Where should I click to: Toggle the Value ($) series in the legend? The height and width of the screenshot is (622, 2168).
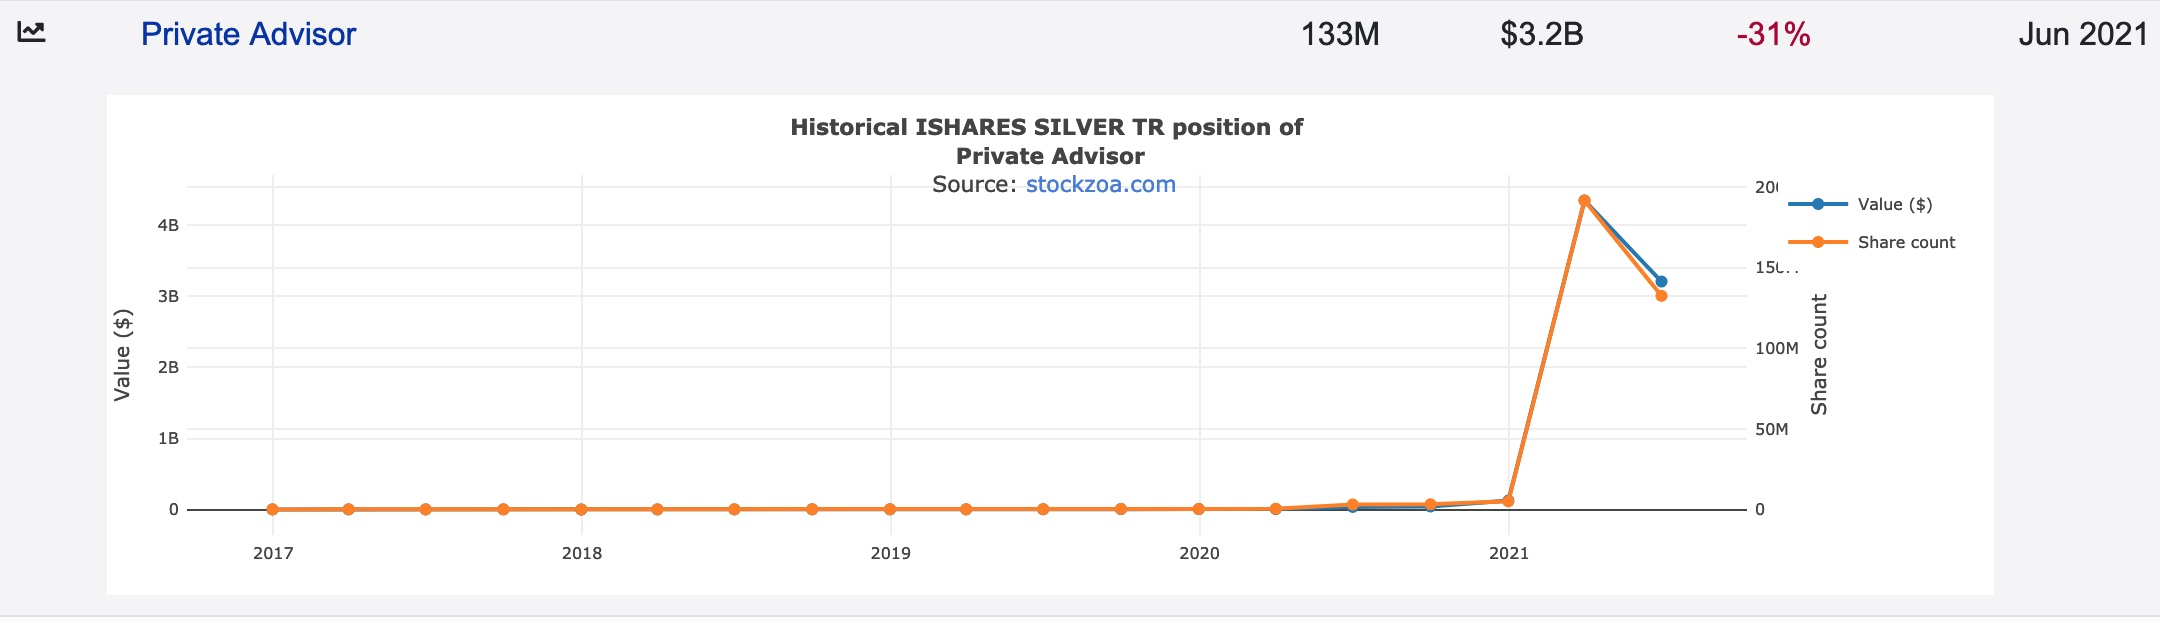click(x=1860, y=204)
